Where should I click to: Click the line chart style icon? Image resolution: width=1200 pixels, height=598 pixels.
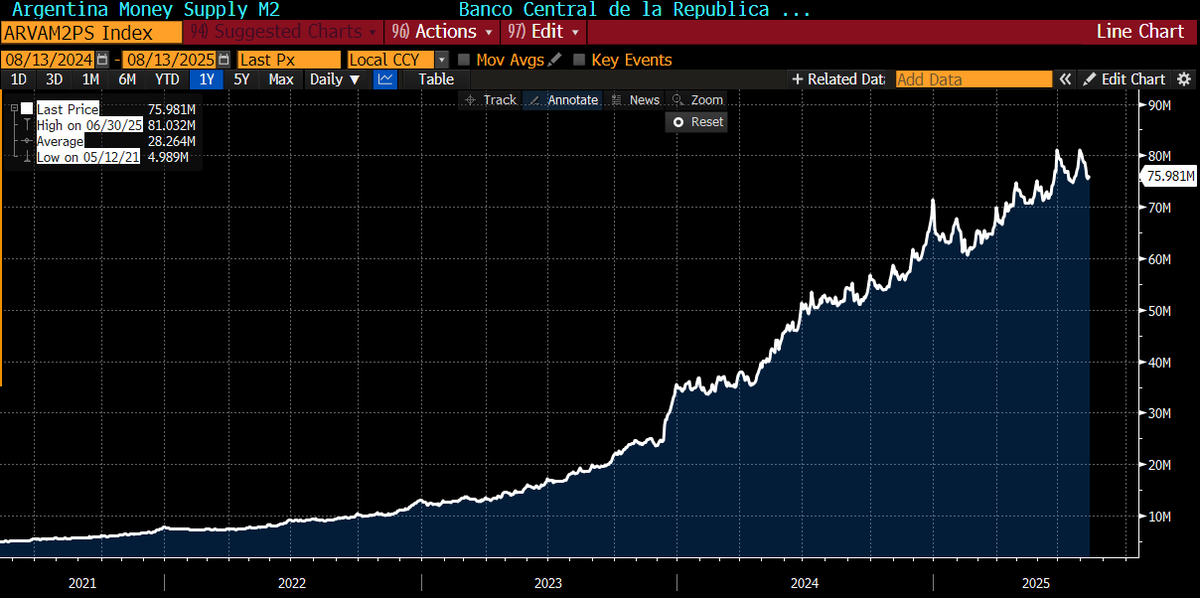[x=385, y=79]
